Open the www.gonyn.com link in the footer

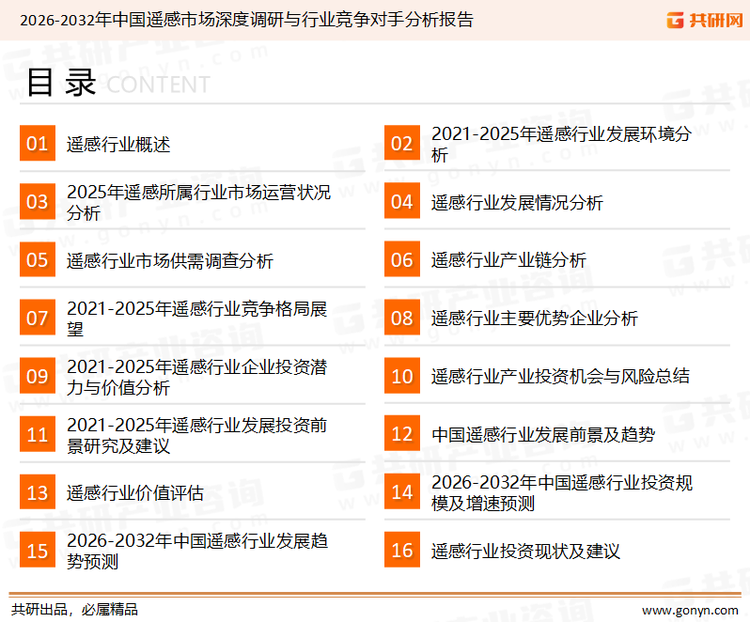(690, 611)
